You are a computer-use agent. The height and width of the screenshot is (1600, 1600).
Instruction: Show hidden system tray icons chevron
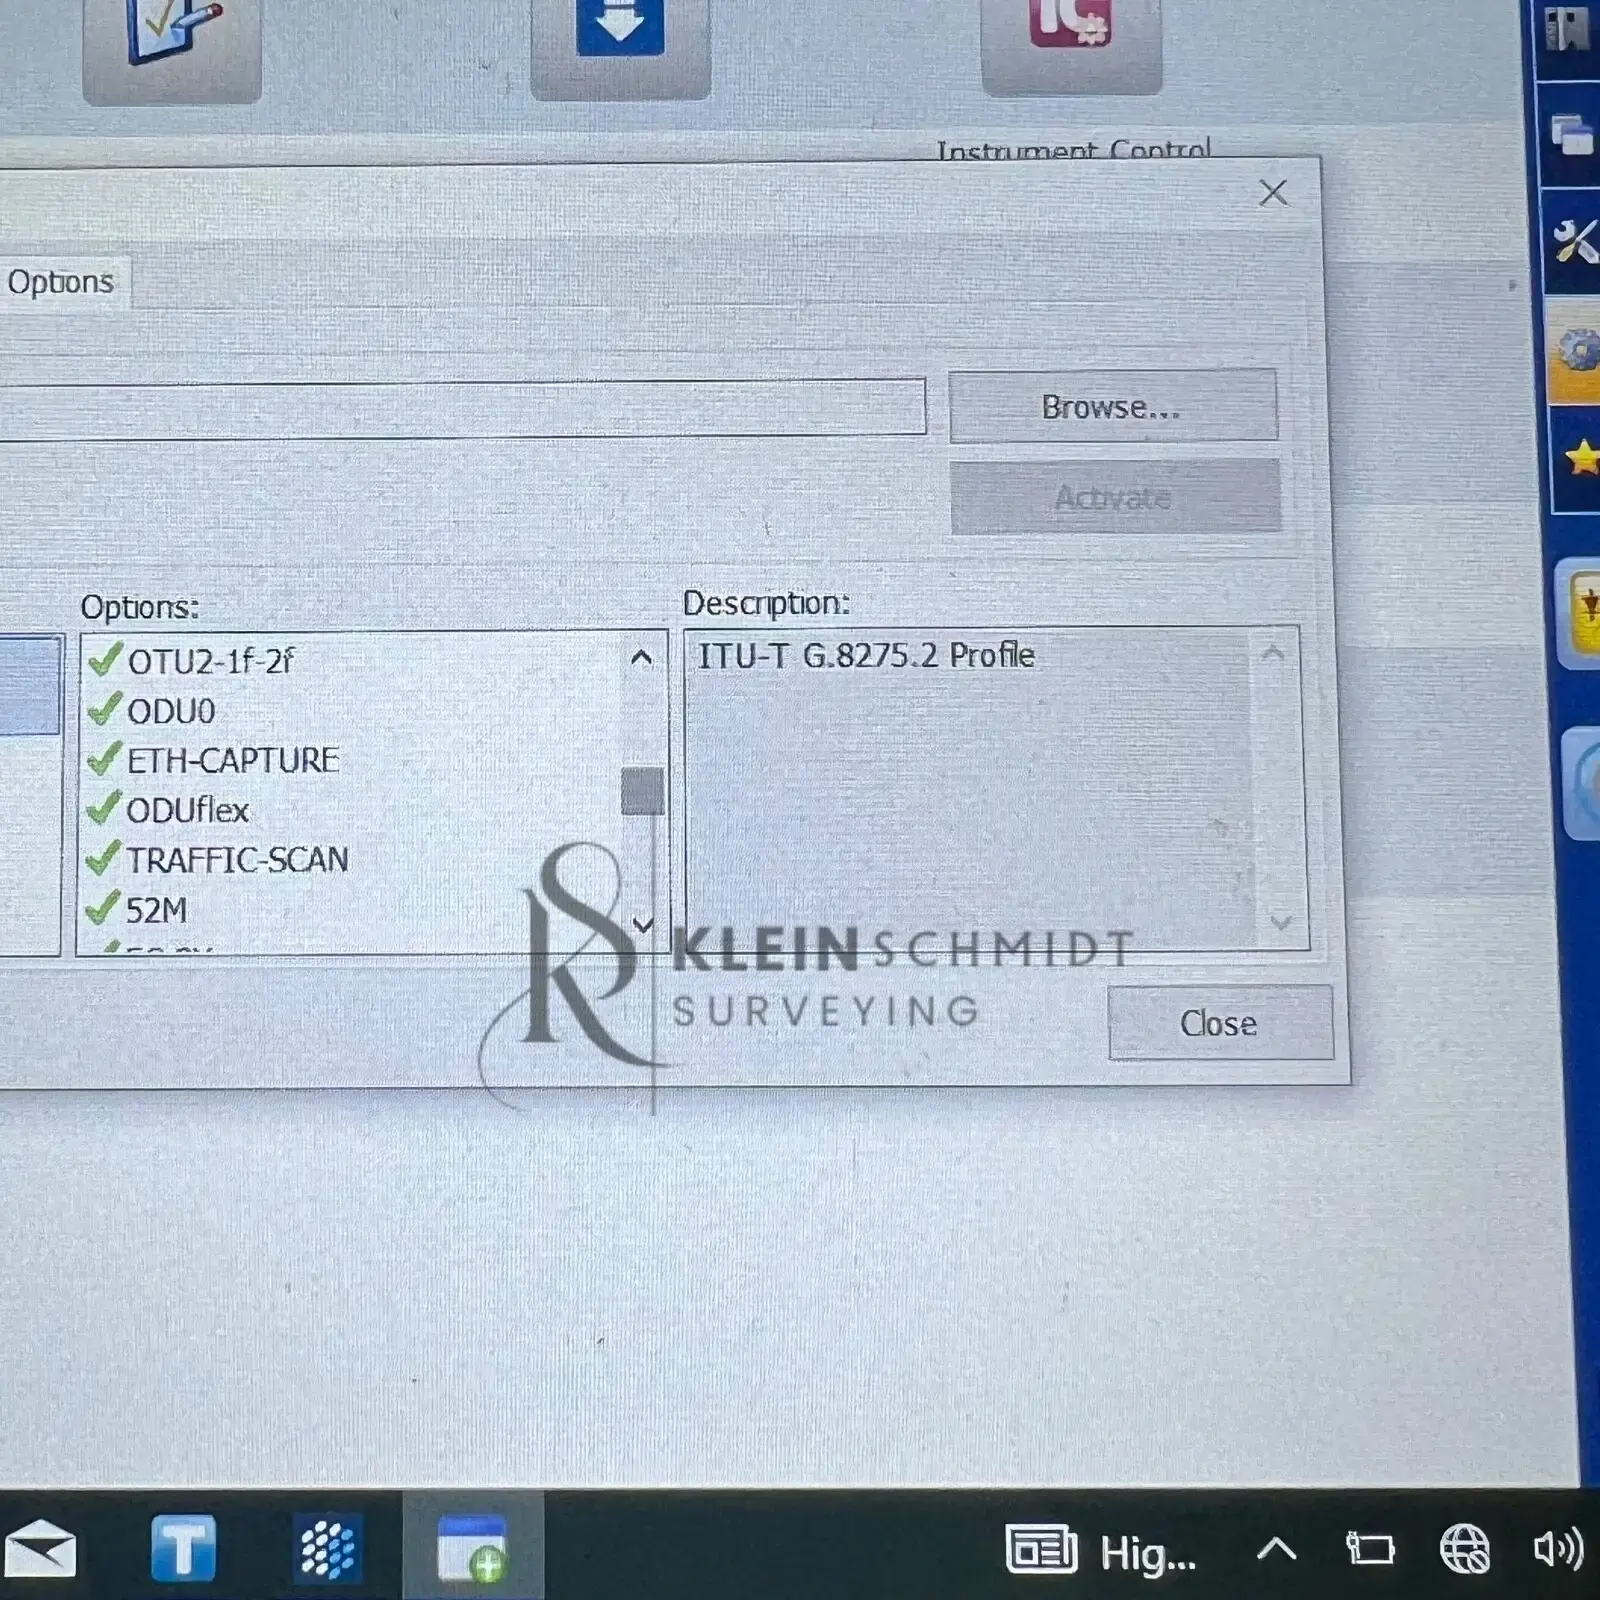[1276, 1550]
